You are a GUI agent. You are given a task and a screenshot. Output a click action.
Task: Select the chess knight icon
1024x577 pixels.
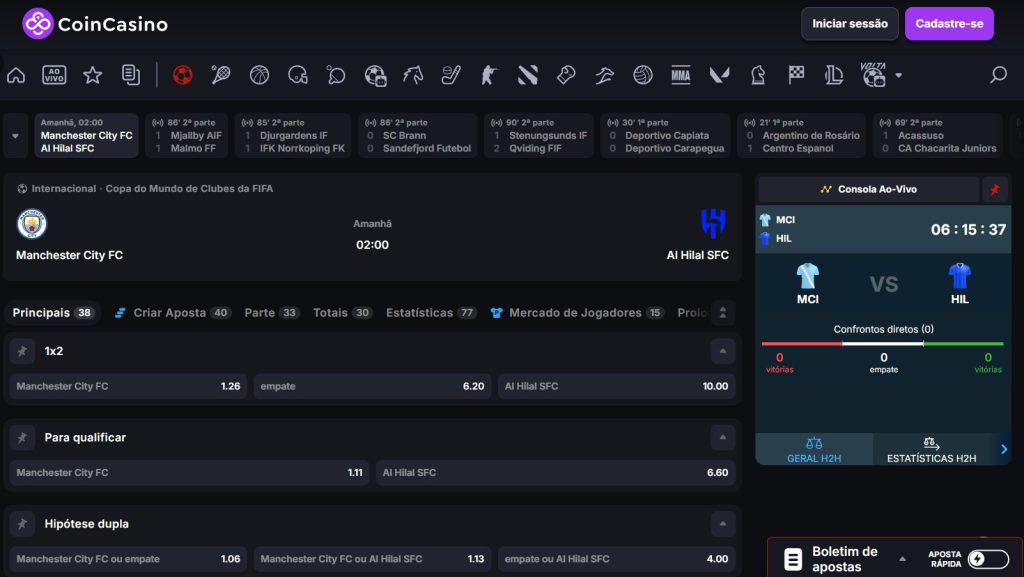(758, 76)
